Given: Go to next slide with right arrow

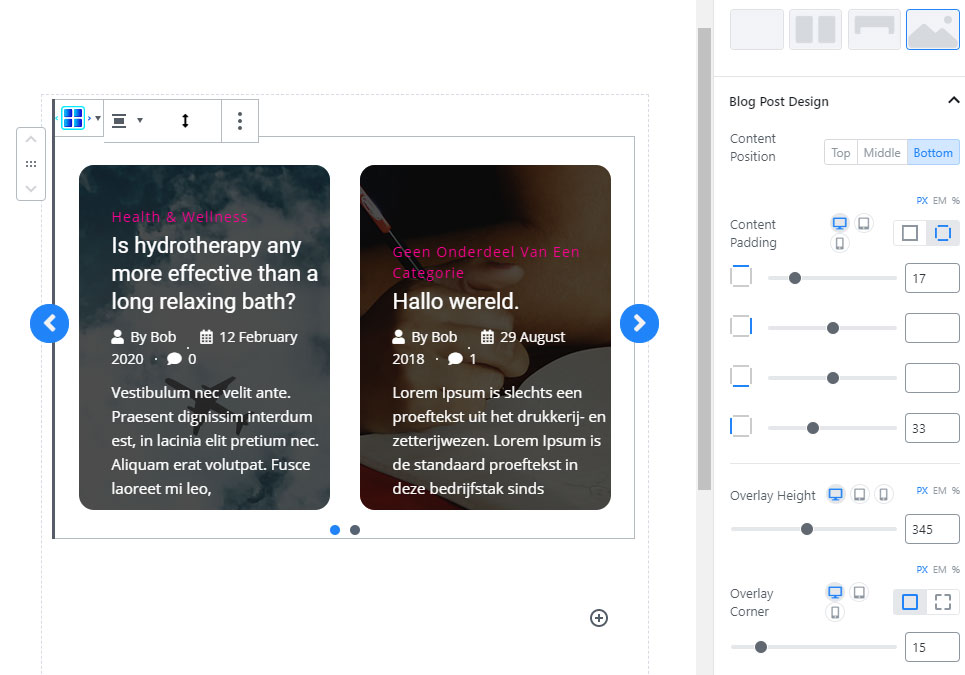Looking at the screenshot, I should point(639,323).
